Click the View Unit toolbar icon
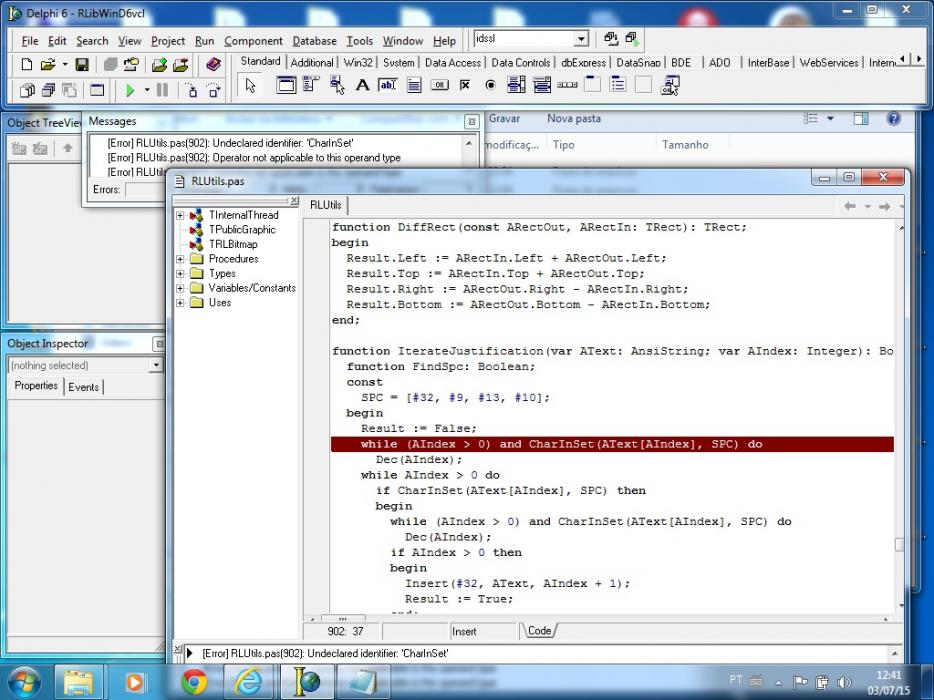This screenshot has height=700, width=934. (x=27, y=90)
